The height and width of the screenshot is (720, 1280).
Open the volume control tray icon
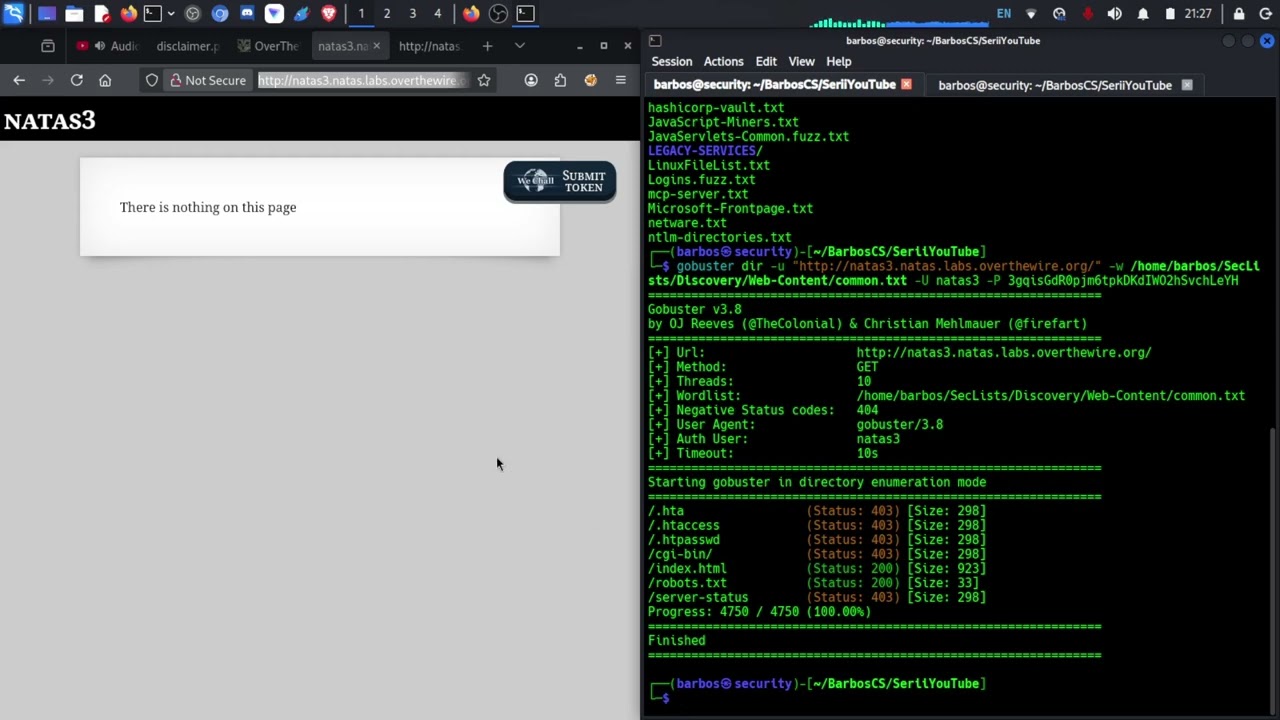1114,14
